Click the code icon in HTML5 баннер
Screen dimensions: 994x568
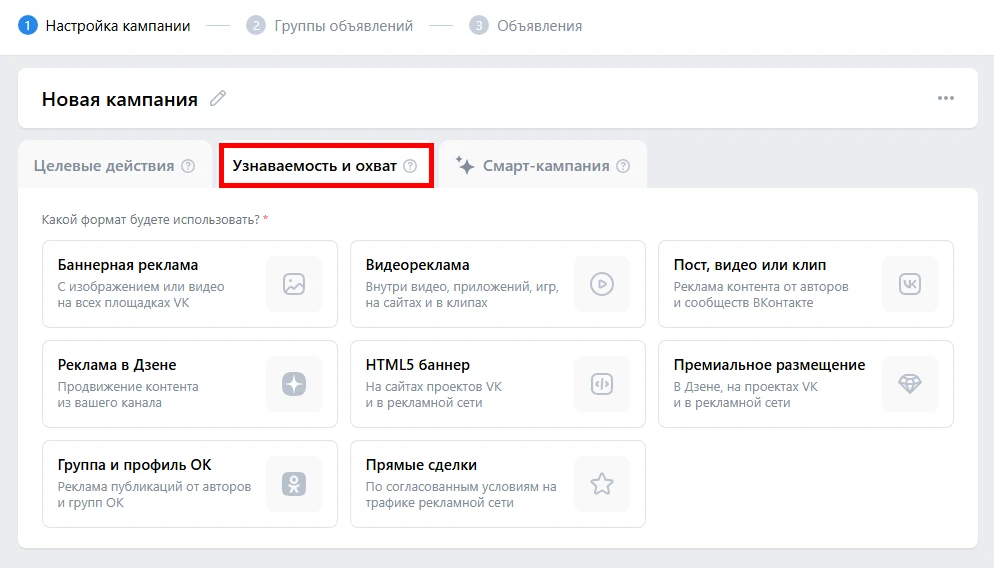point(601,384)
